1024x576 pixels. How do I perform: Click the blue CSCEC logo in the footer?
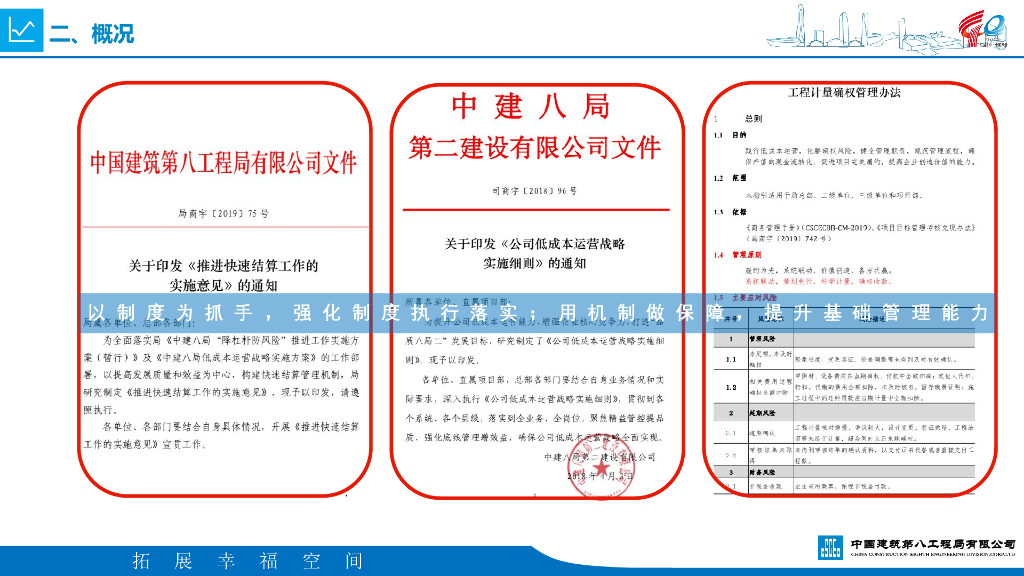tap(830, 547)
